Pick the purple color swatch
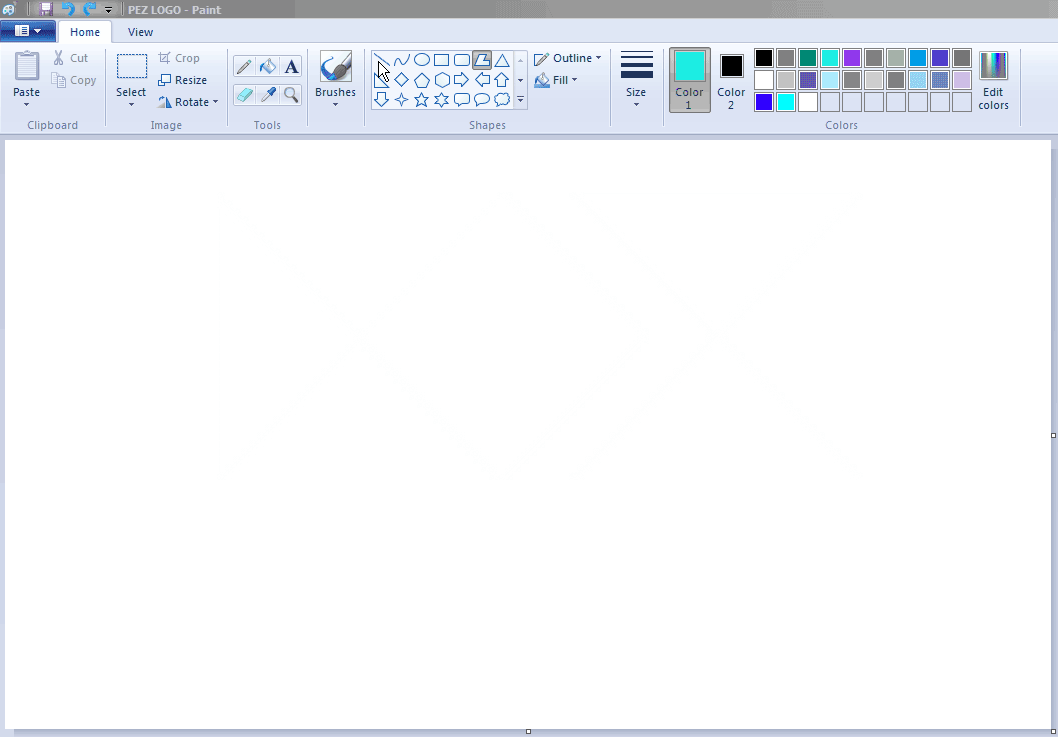The height and width of the screenshot is (737, 1058). click(852, 58)
